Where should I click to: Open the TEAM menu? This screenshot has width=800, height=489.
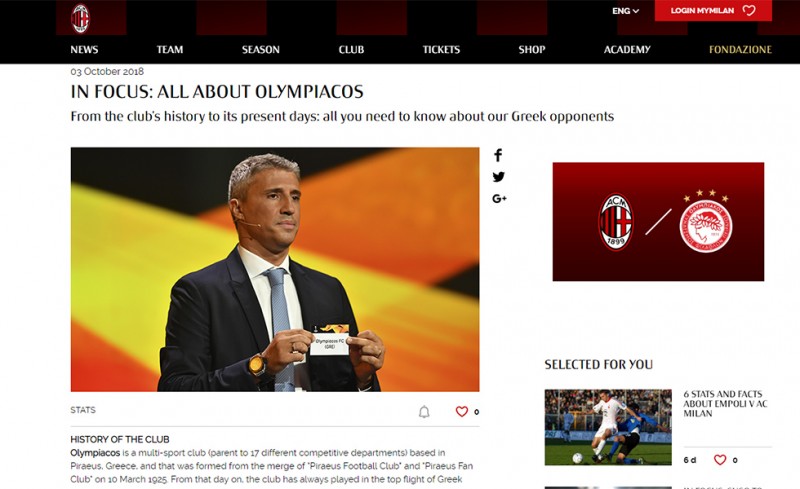click(x=170, y=50)
